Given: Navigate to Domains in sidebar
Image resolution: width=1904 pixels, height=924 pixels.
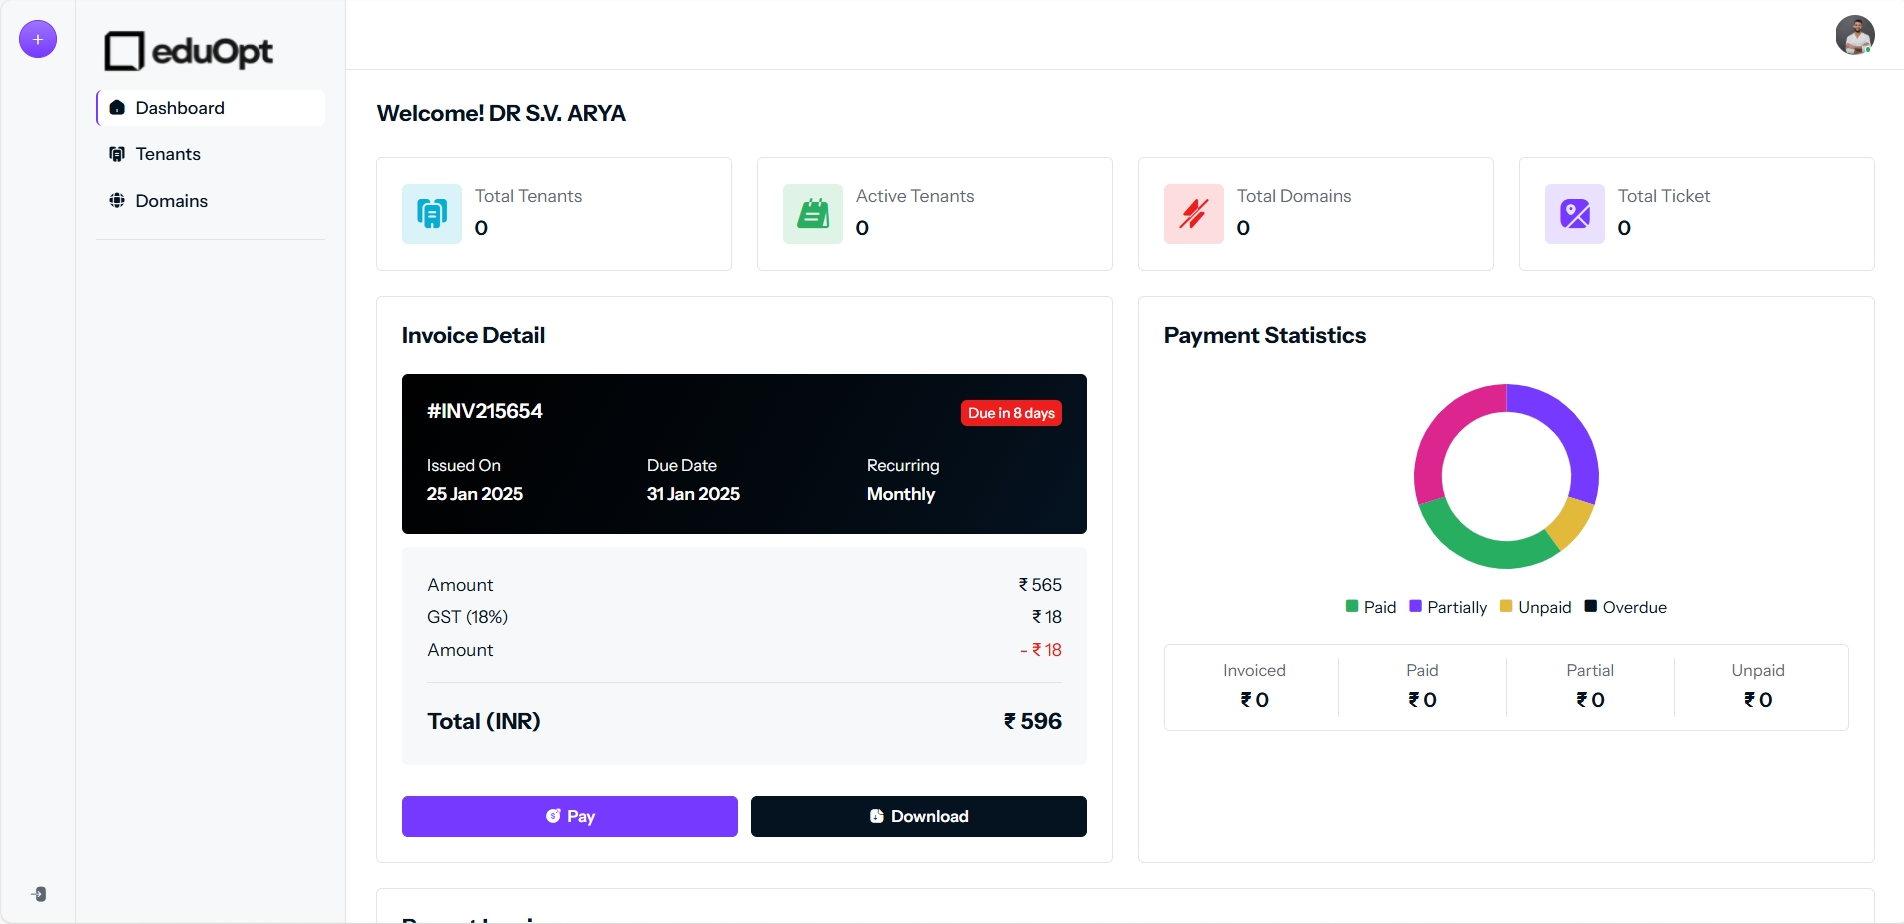Looking at the screenshot, I should tap(171, 201).
